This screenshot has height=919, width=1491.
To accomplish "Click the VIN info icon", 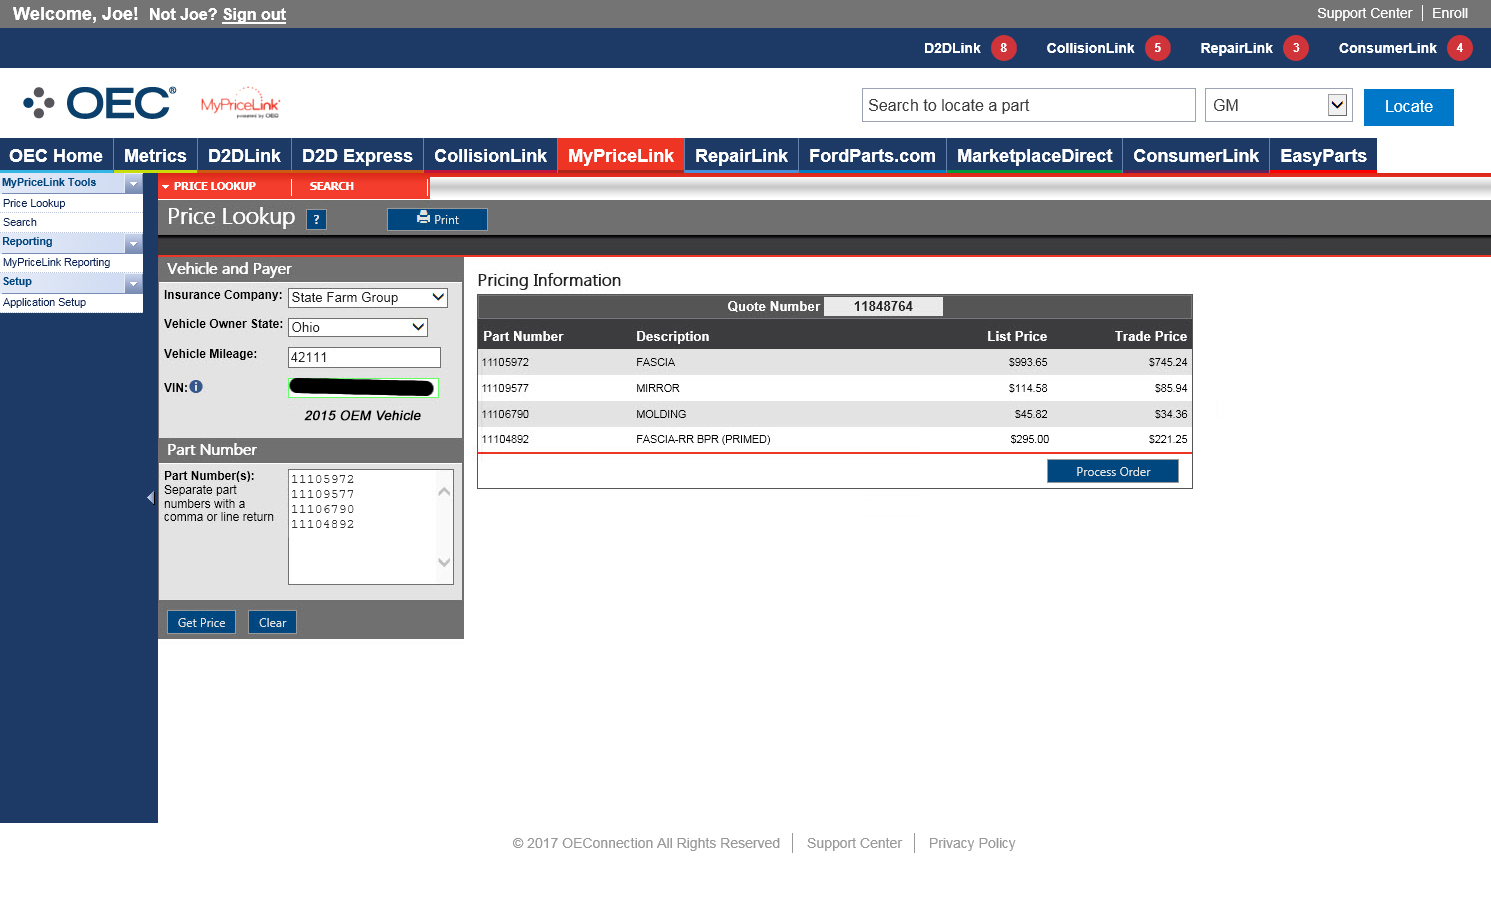I will [x=196, y=387].
